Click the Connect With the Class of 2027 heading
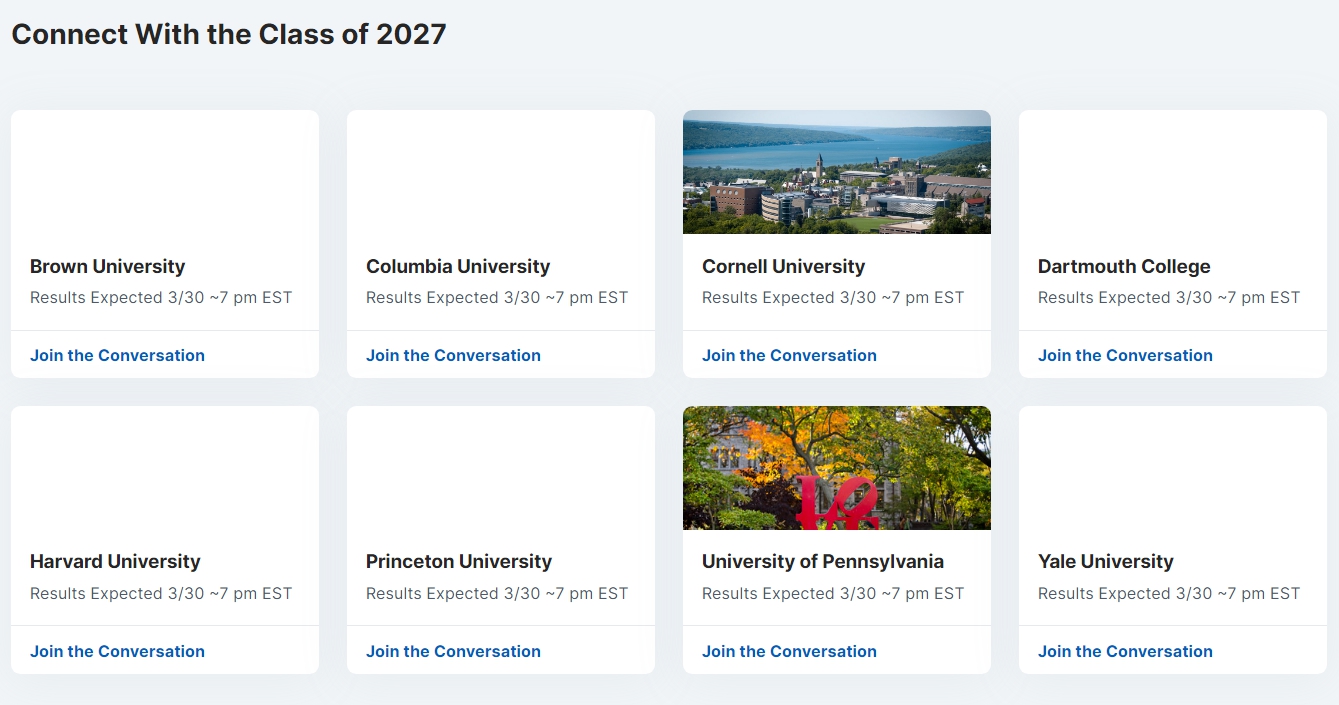 (229, 34)
